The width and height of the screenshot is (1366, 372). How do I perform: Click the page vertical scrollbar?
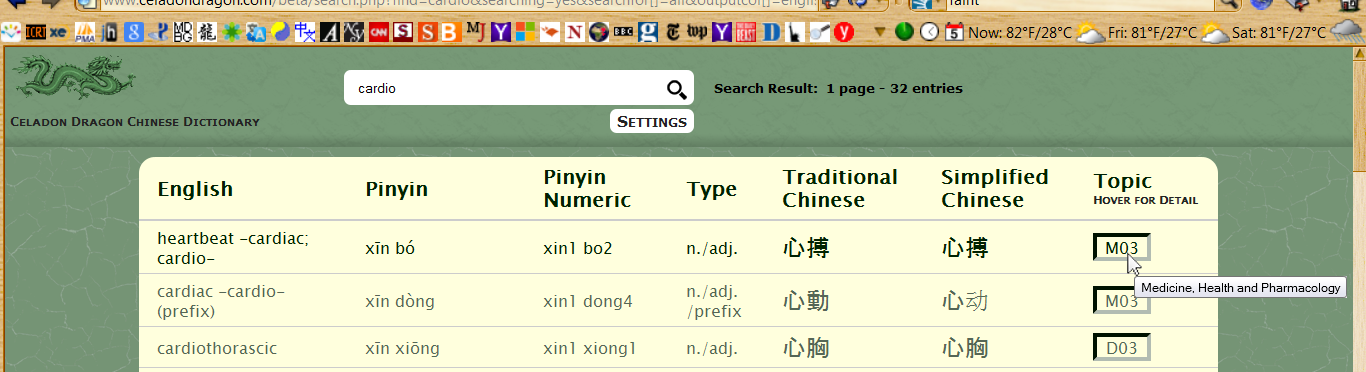click(1359, 210)
